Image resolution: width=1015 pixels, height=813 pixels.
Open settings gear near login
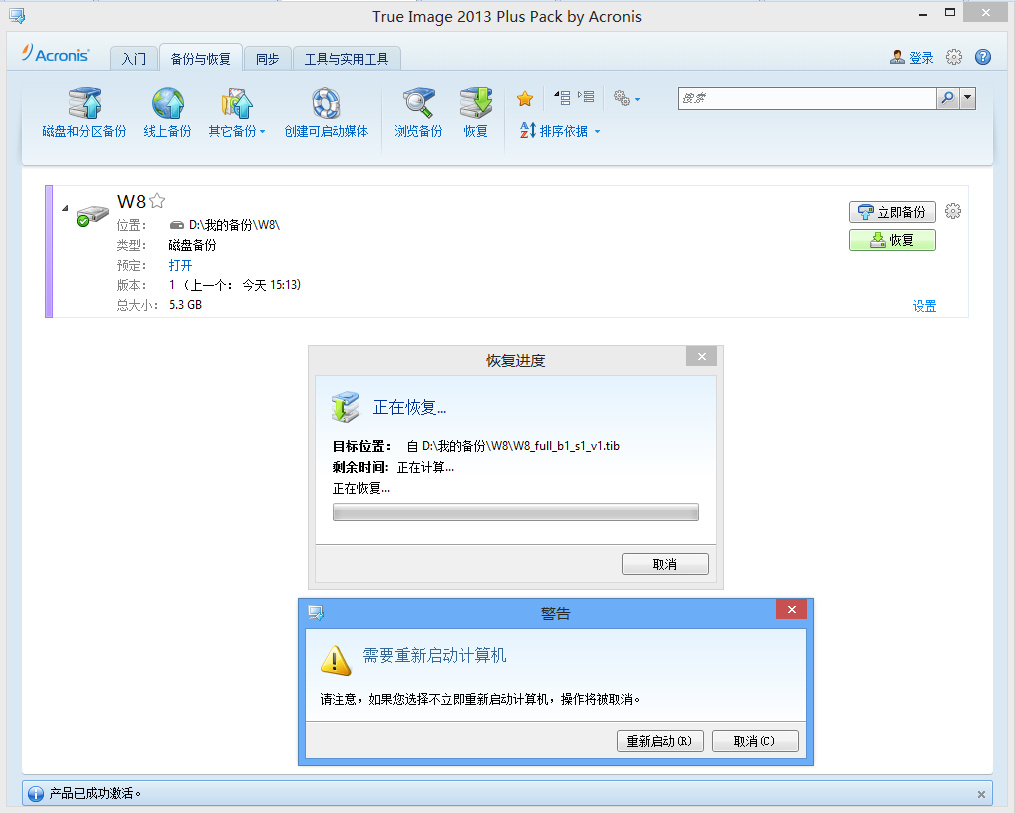click(954, 57)
